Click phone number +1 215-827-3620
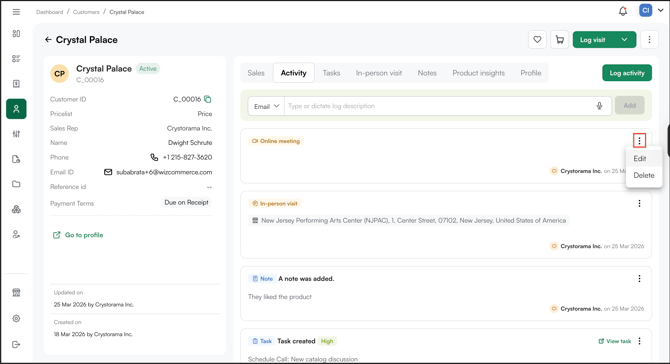Screen dimensions: 670x364 coord(187,157)
